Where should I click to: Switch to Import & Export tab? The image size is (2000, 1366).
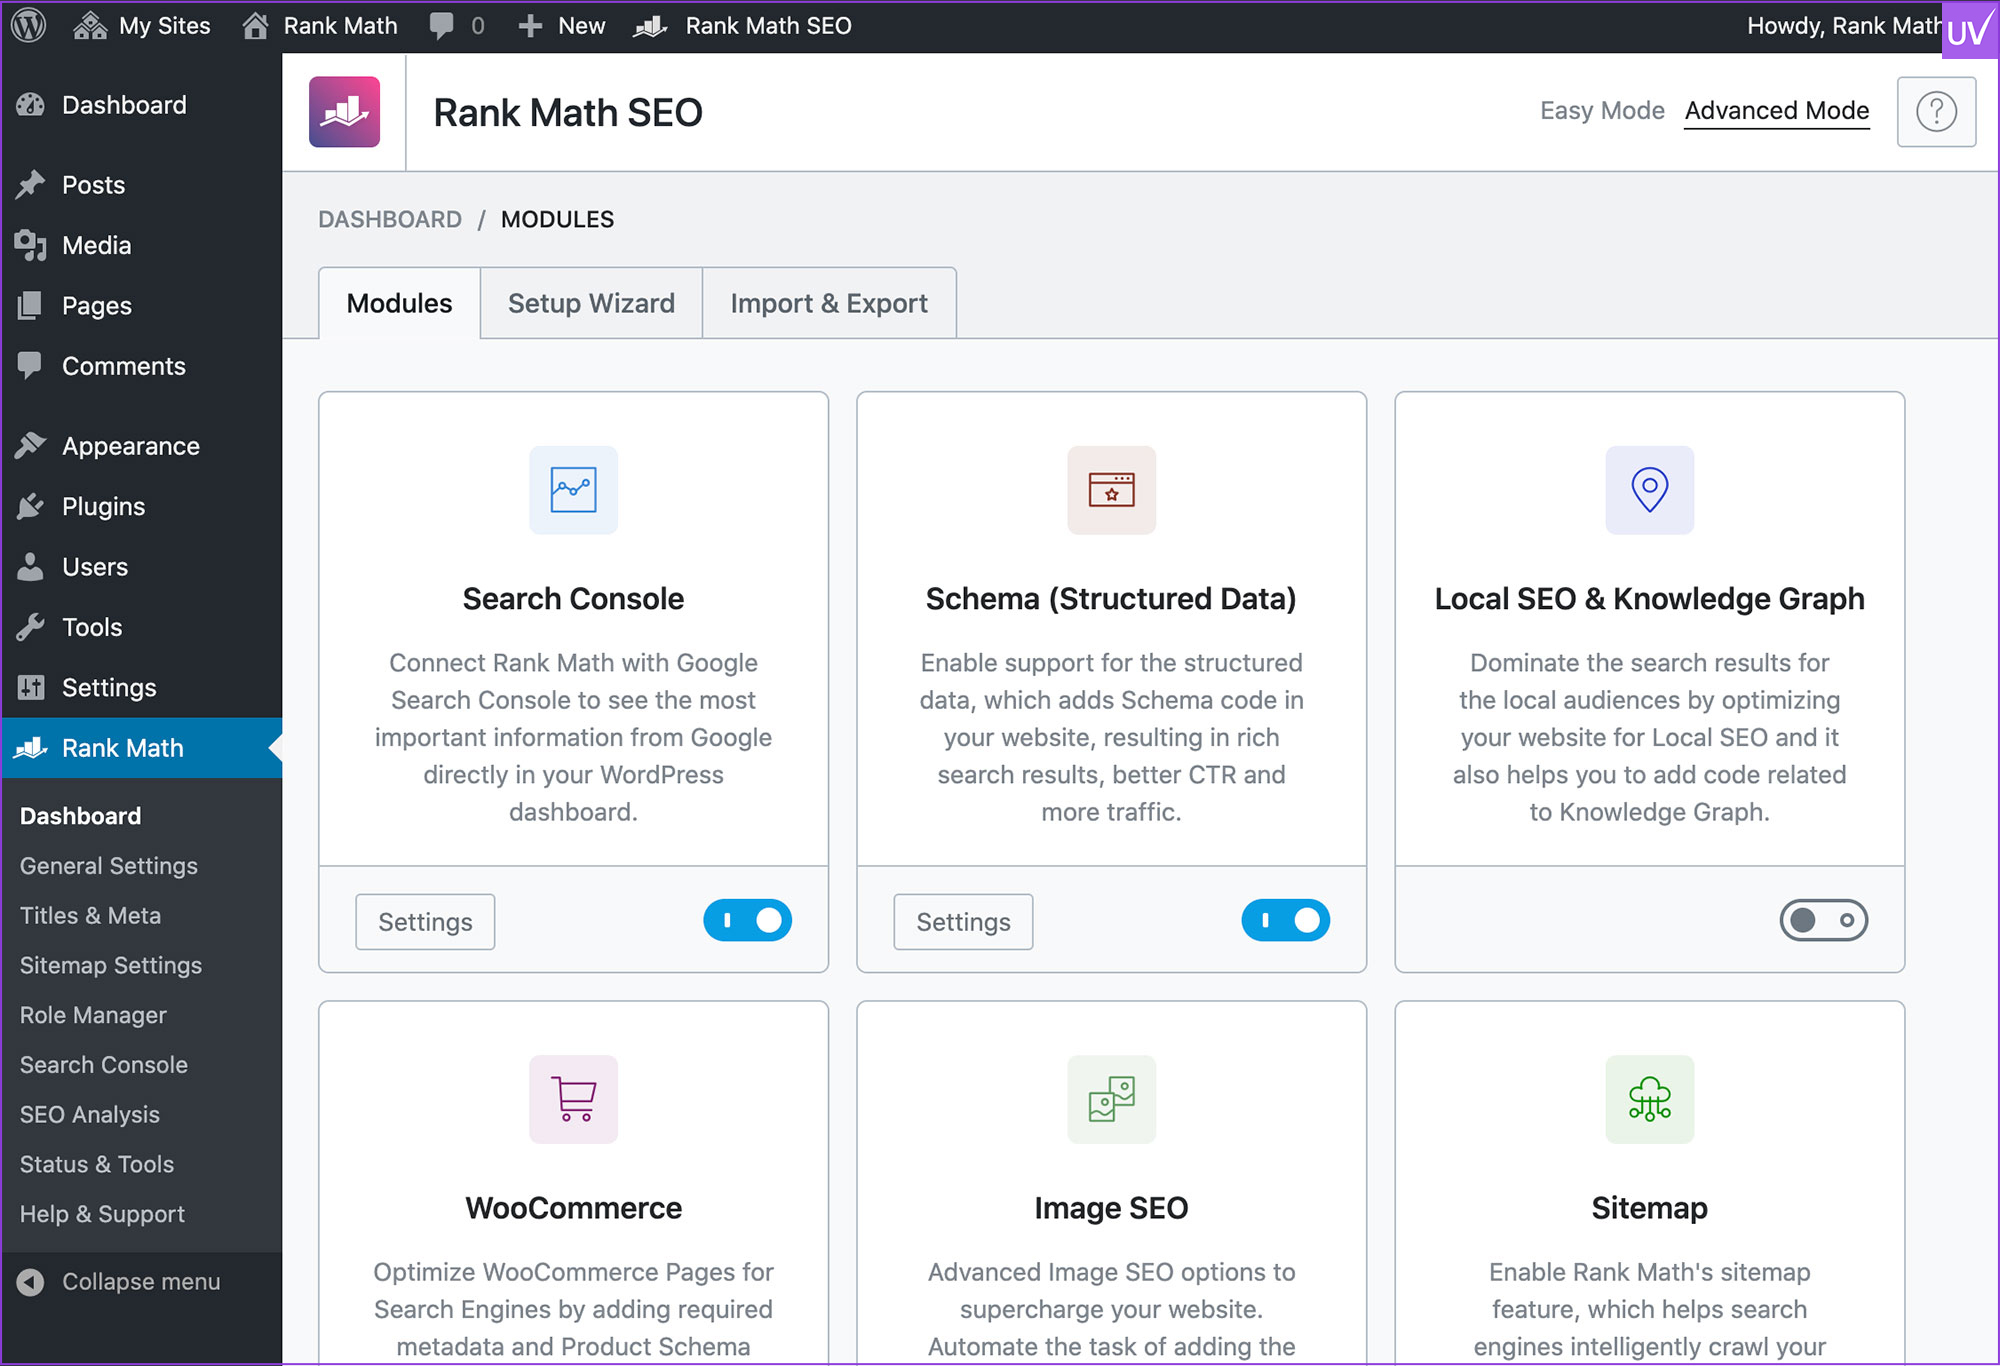click(x=829, y=303)
